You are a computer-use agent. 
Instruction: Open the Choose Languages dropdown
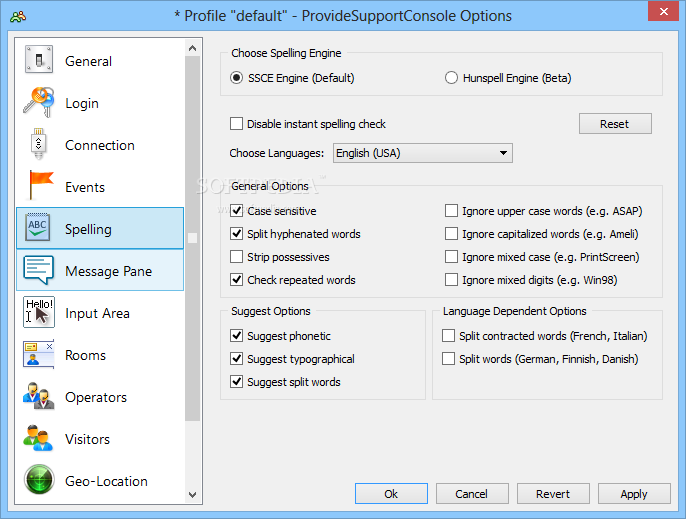(423, 153)
